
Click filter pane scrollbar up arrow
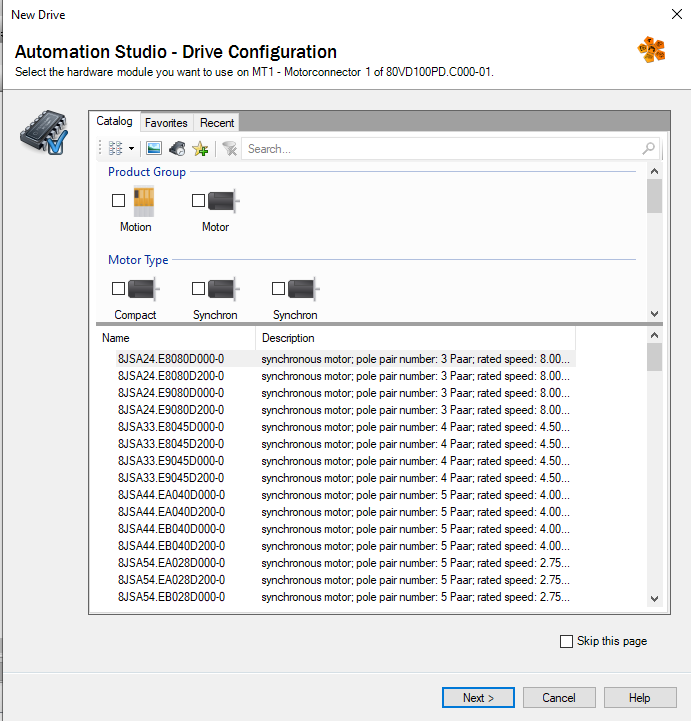[655, 171]
